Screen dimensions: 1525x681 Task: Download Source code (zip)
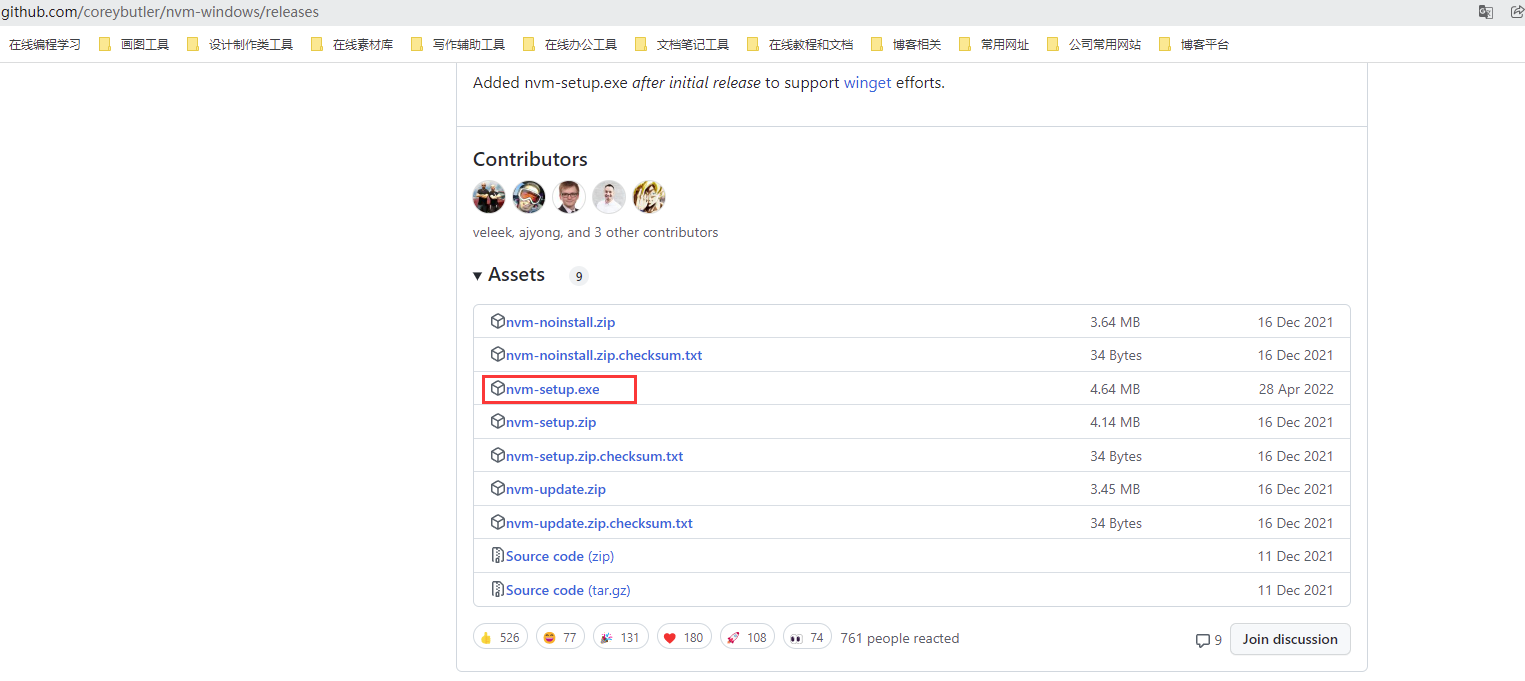[x=560, y=556]
